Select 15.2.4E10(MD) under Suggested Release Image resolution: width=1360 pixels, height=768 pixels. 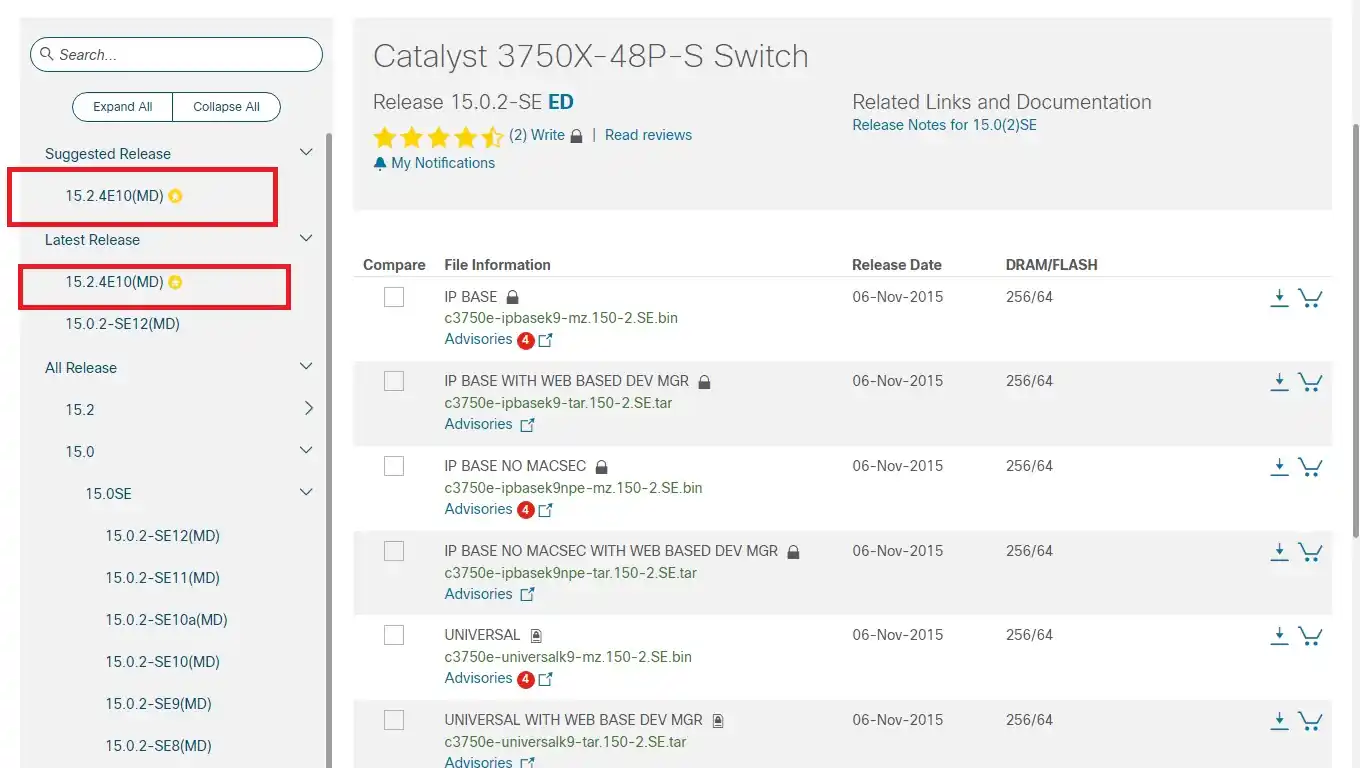114,196
